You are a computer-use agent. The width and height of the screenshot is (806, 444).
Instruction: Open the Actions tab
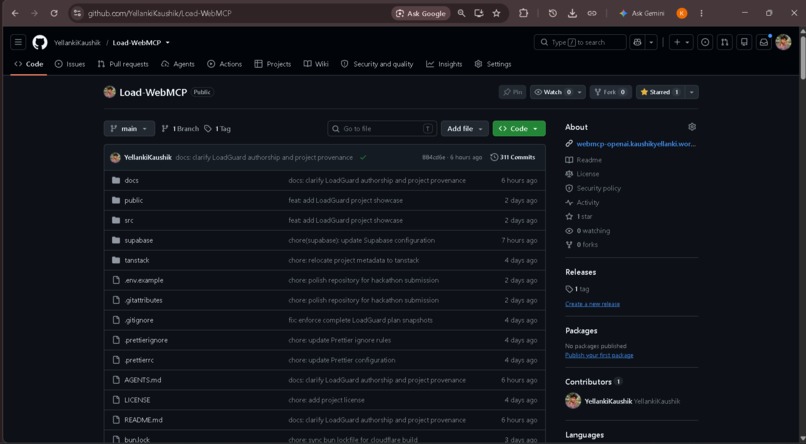[225, 64]
